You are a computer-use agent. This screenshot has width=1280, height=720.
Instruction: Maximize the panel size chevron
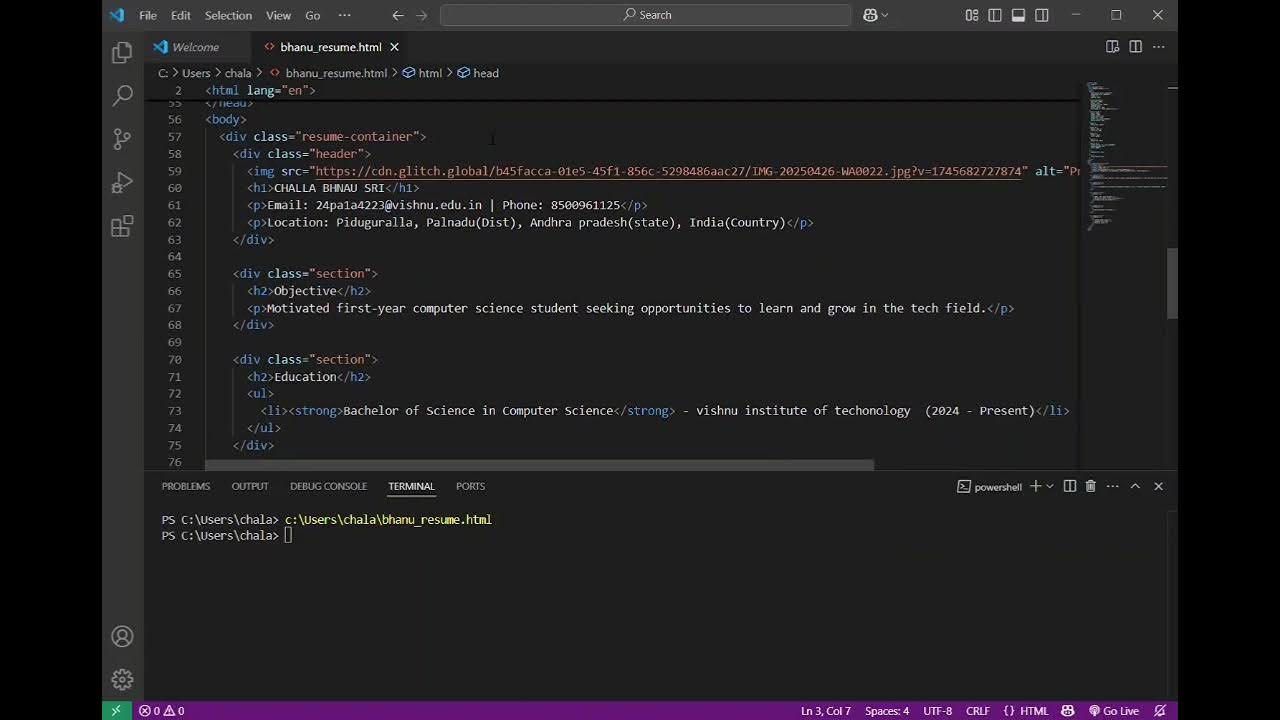pos(1135,486)
